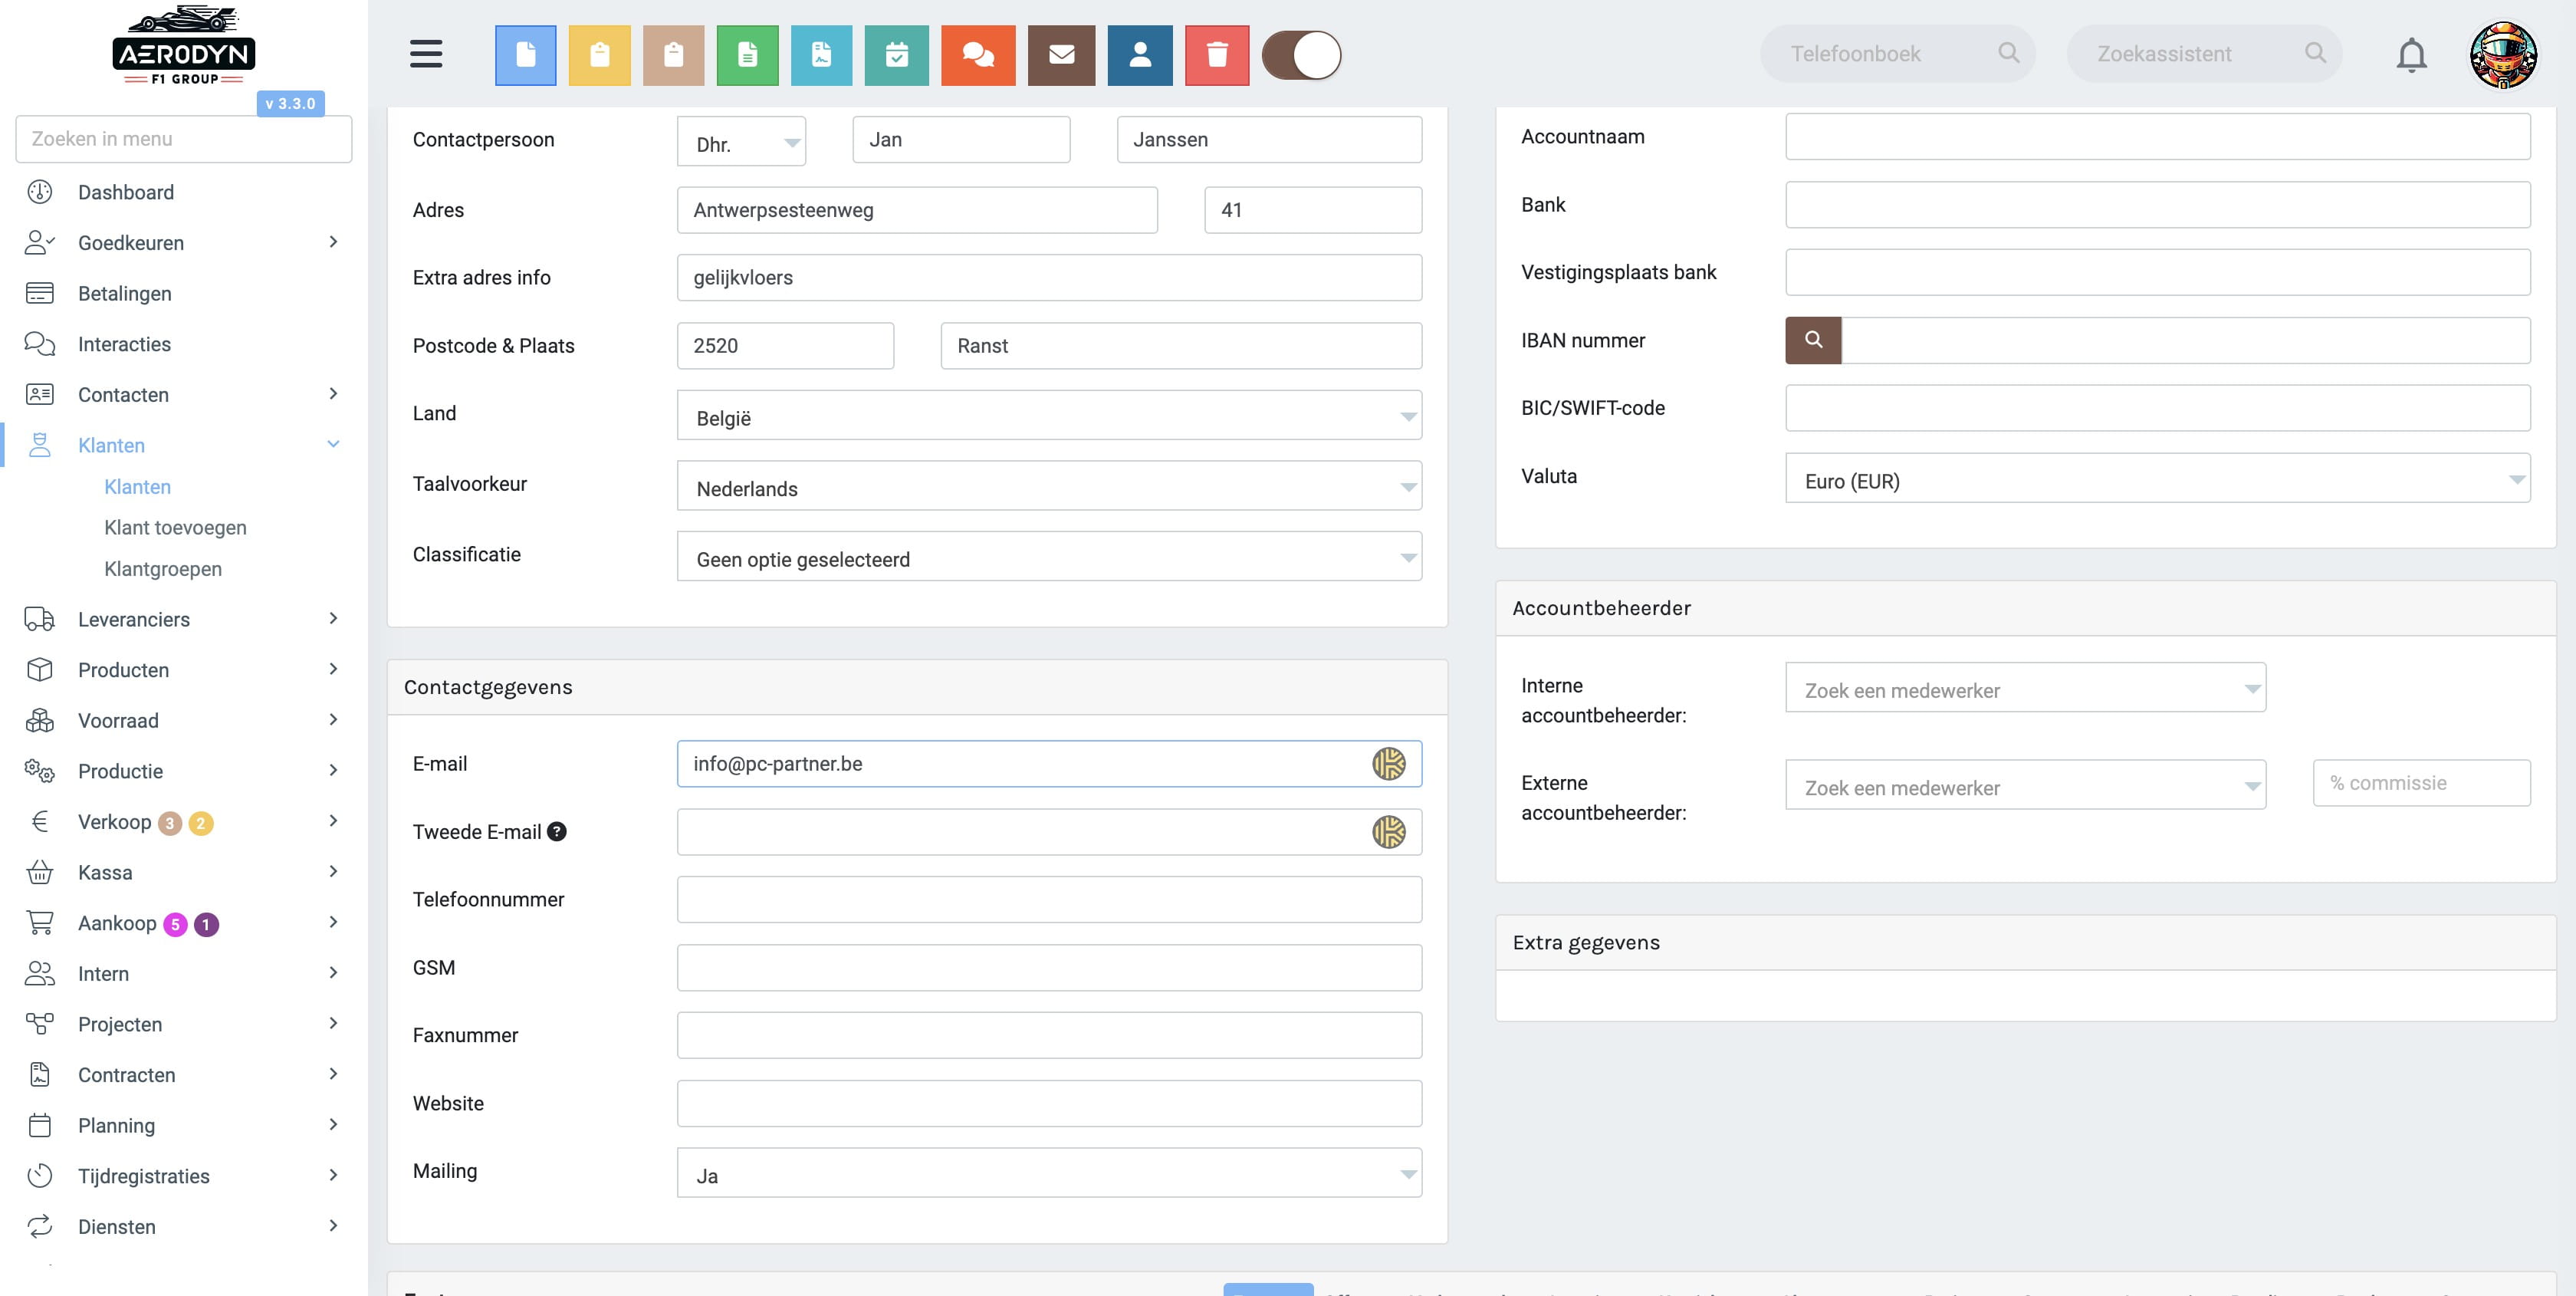The width and height of the screenshot is (2576, 1296).
Task: Click the Intern people icon
Action: tap(40, 974)
